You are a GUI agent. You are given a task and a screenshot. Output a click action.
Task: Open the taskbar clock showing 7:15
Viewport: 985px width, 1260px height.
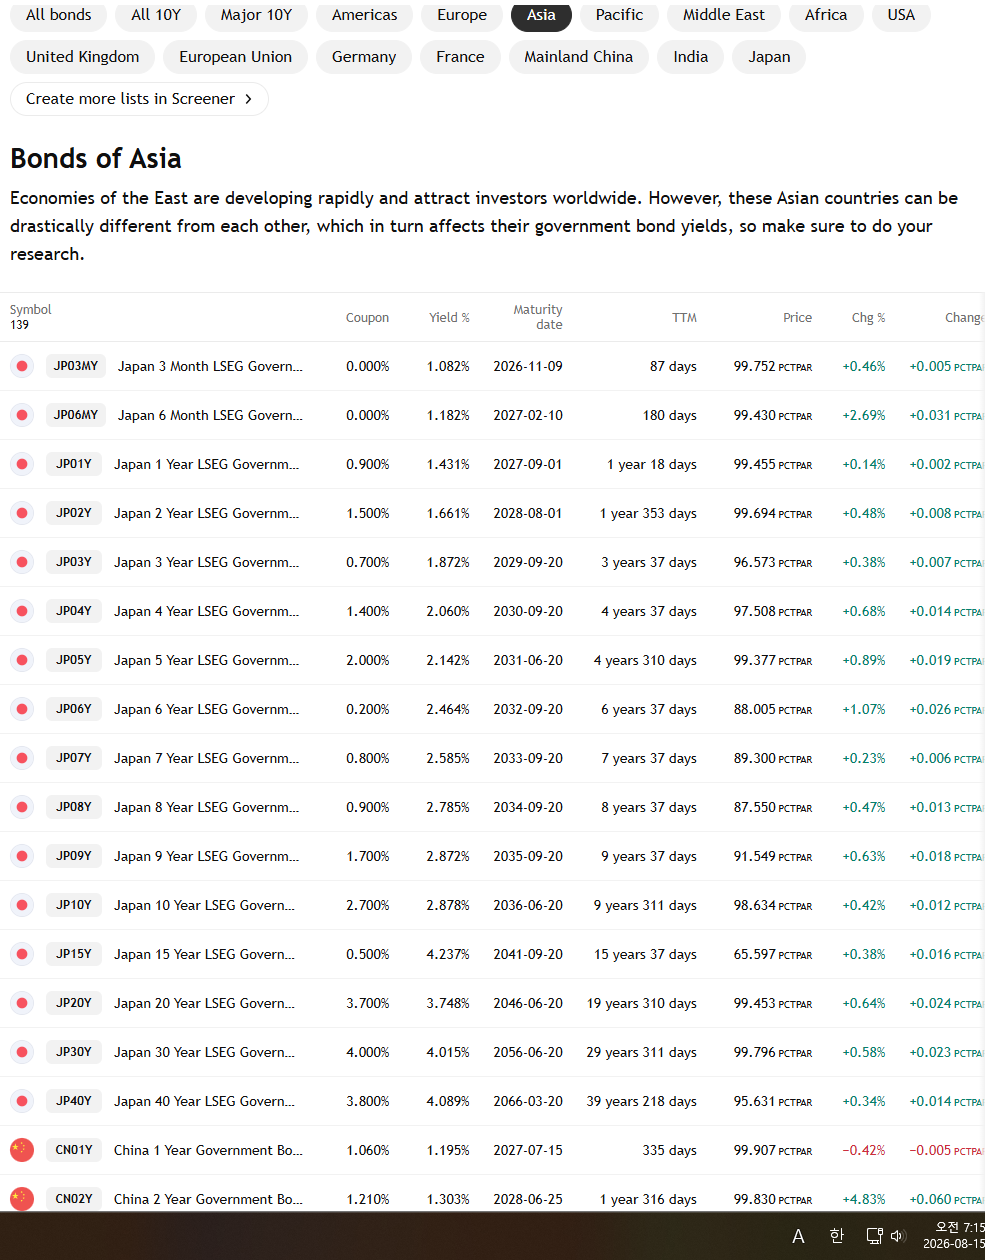(955, 1236)
